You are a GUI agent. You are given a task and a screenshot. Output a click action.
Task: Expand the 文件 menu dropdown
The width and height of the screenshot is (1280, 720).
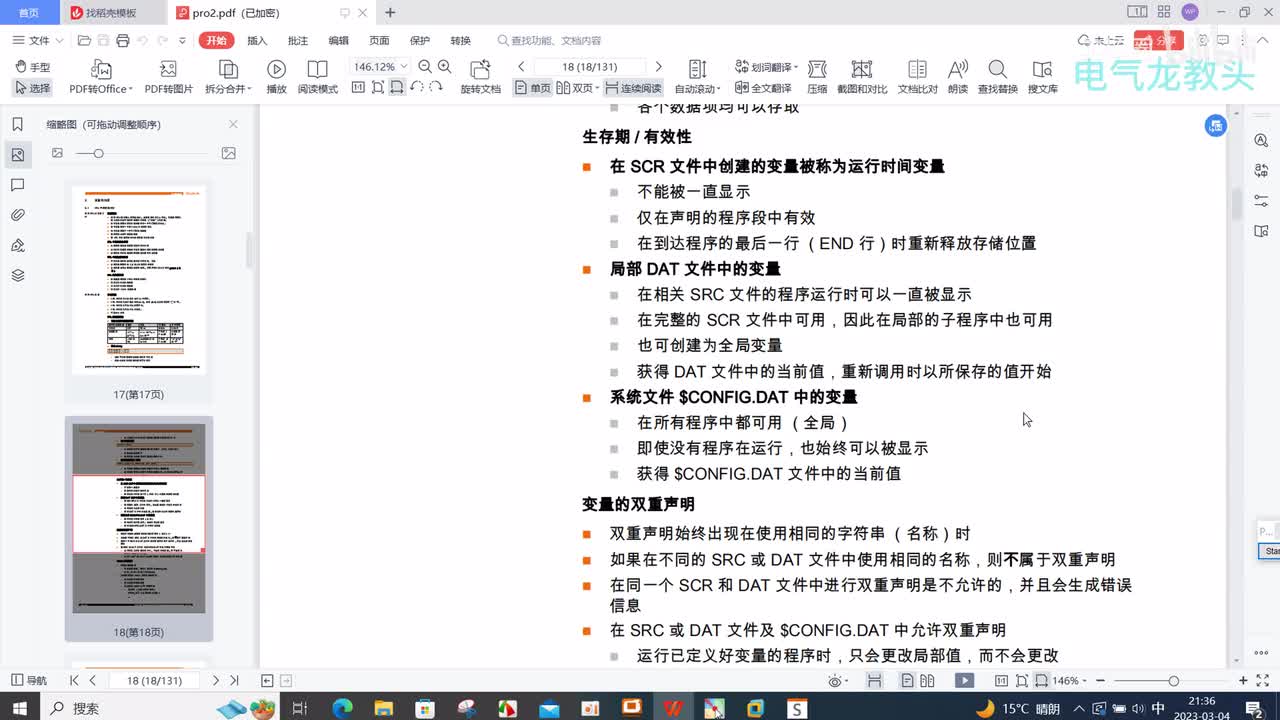(38, 41)
